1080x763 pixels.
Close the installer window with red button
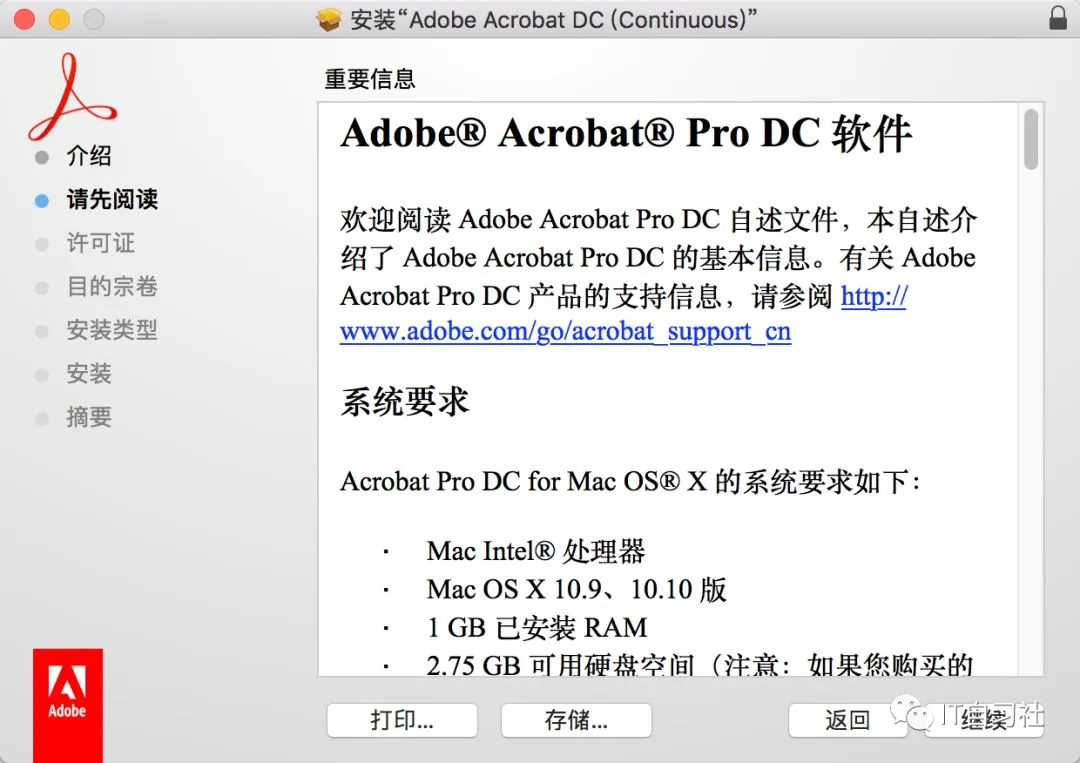[25, 19]
